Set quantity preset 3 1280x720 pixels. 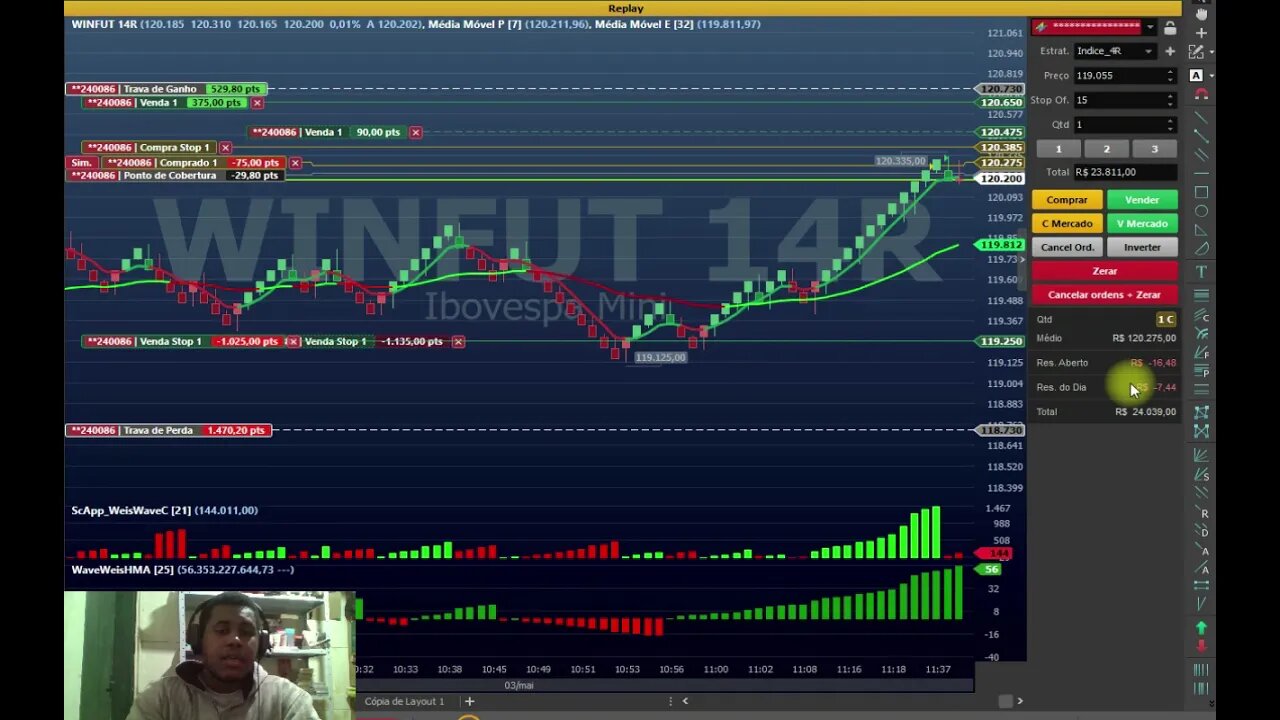1154,149
